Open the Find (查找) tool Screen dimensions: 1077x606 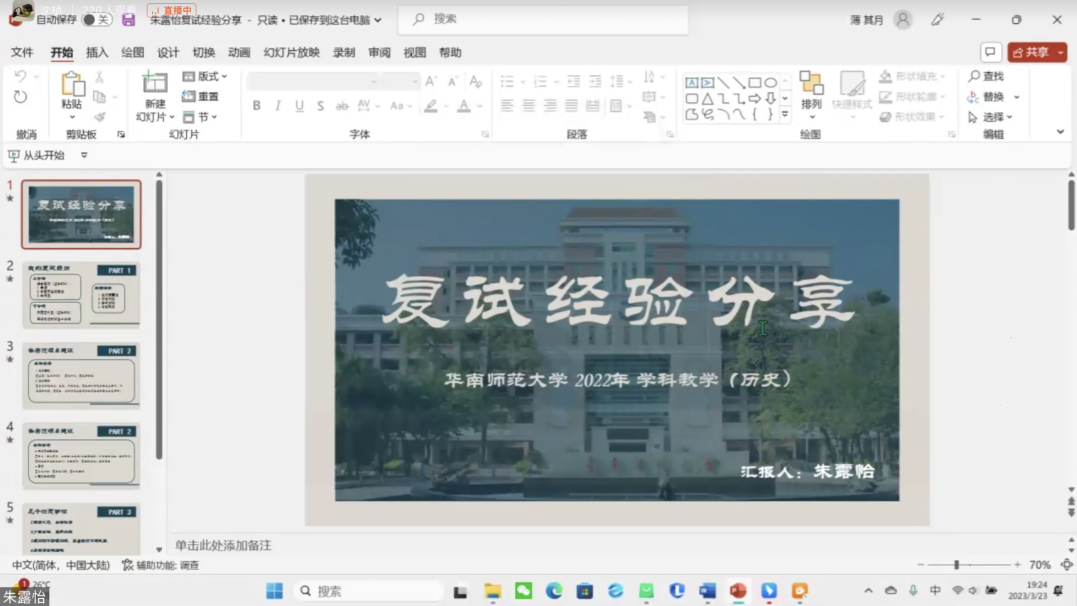click(988, 75)
